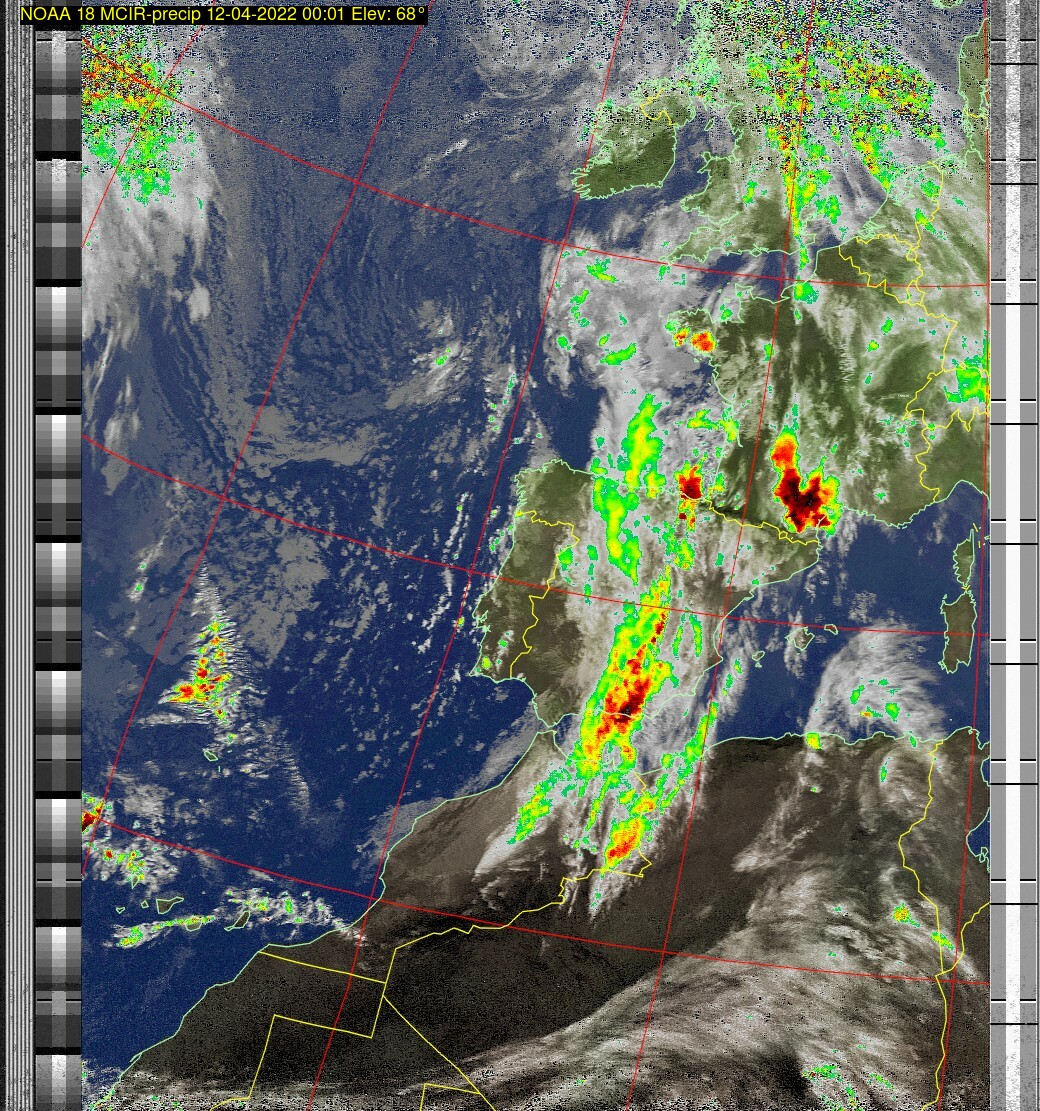The height and width of the screenshot is (1111, 1040).
Task: Click the right telemetry strip
Action: tap(1014, 550)
